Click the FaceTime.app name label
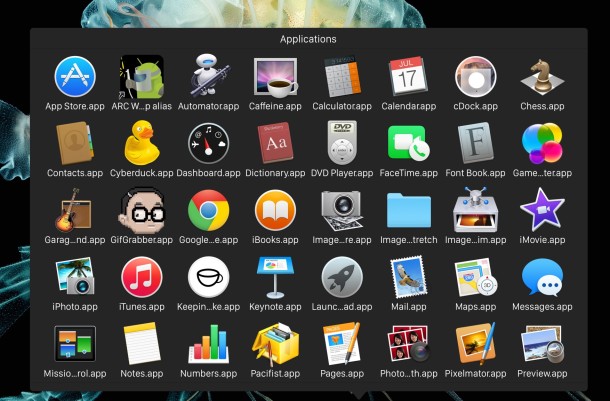 (408, 173)
